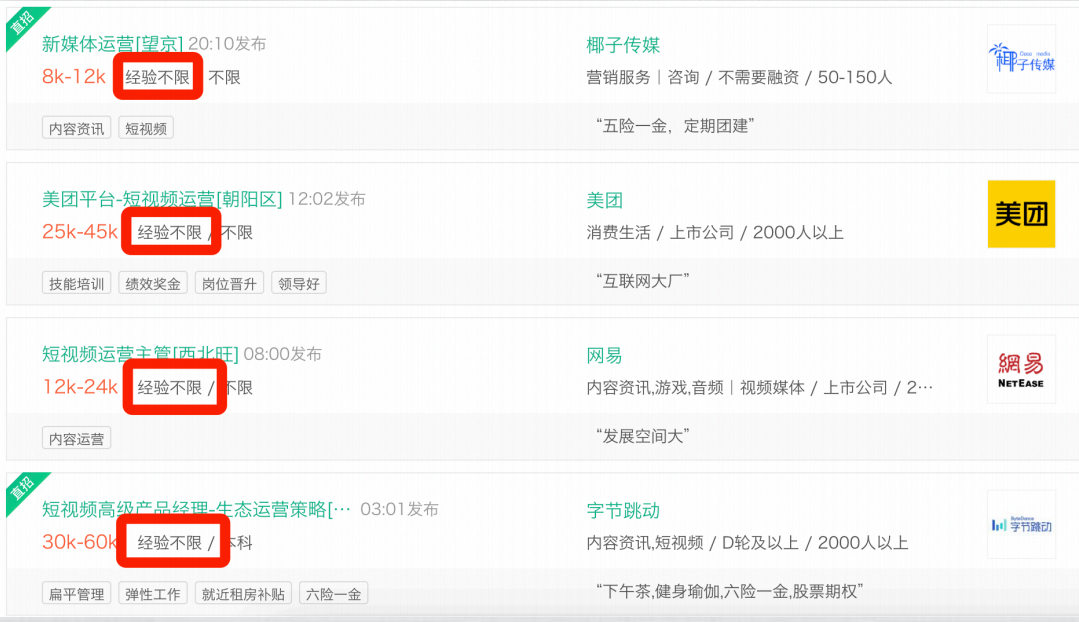Screen dimensions: 1079x622
Task: Select the 内容资讯 tag under 新媒体运营
Action: [x=76, y=129]
